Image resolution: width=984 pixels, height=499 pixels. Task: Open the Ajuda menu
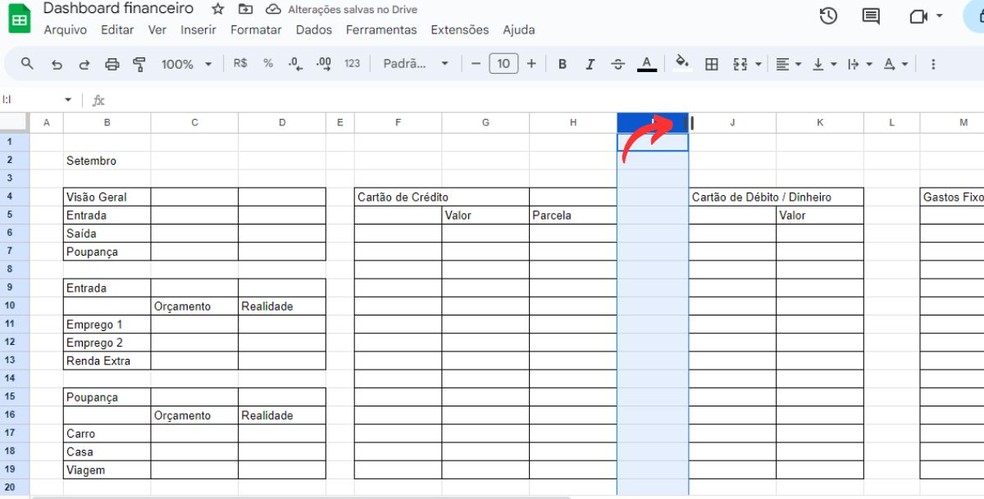519,30
